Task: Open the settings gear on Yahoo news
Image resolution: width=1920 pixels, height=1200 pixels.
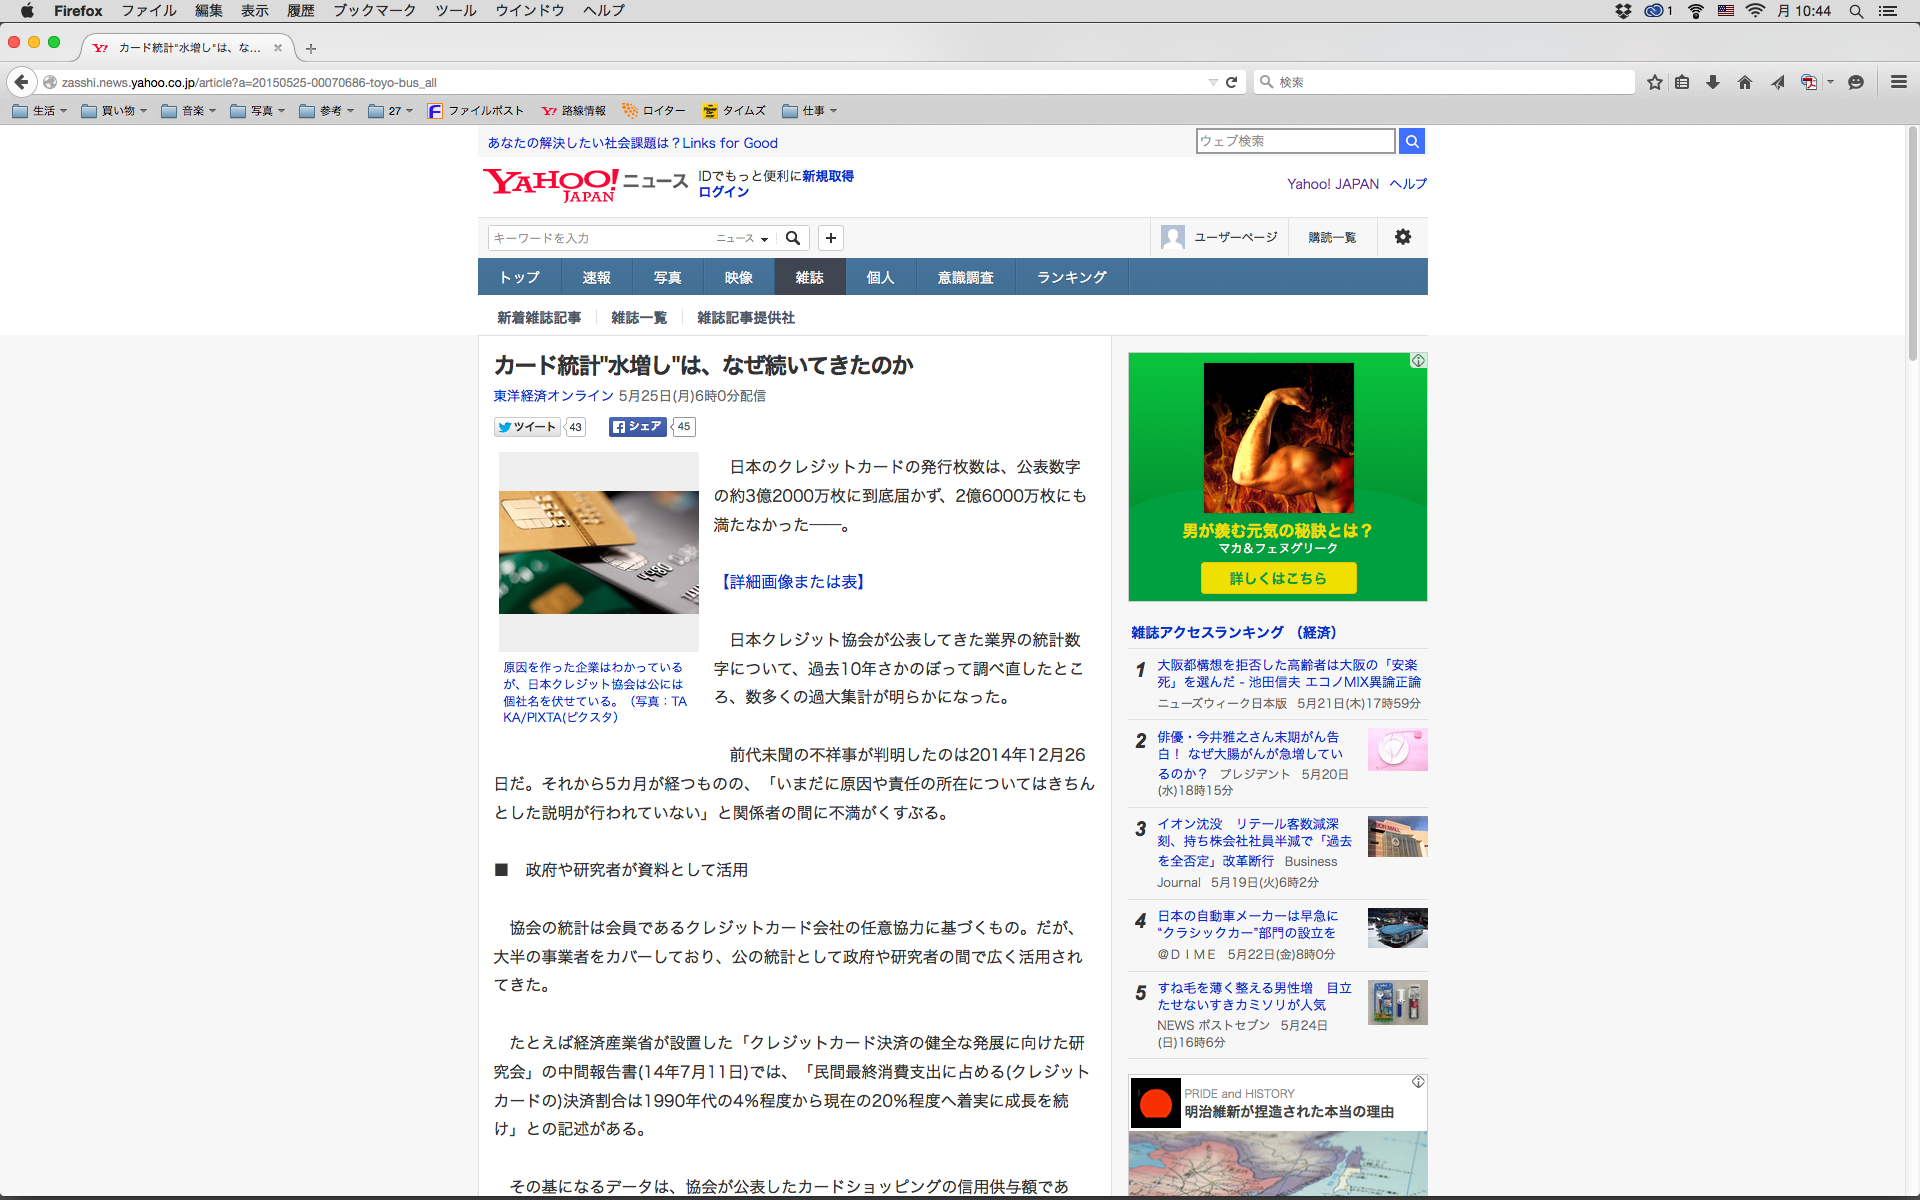Action: (1402, 237)
